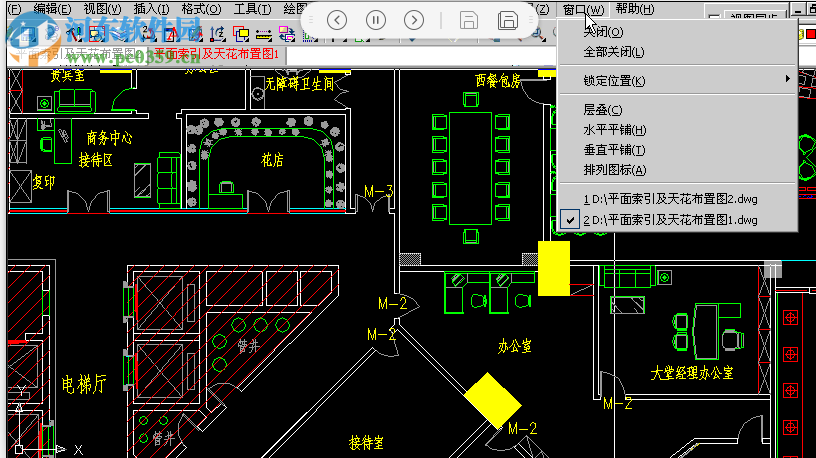Screen dimensions: 816x458
Task: Click the 接待室 label
Action: [x=366, y=443]
